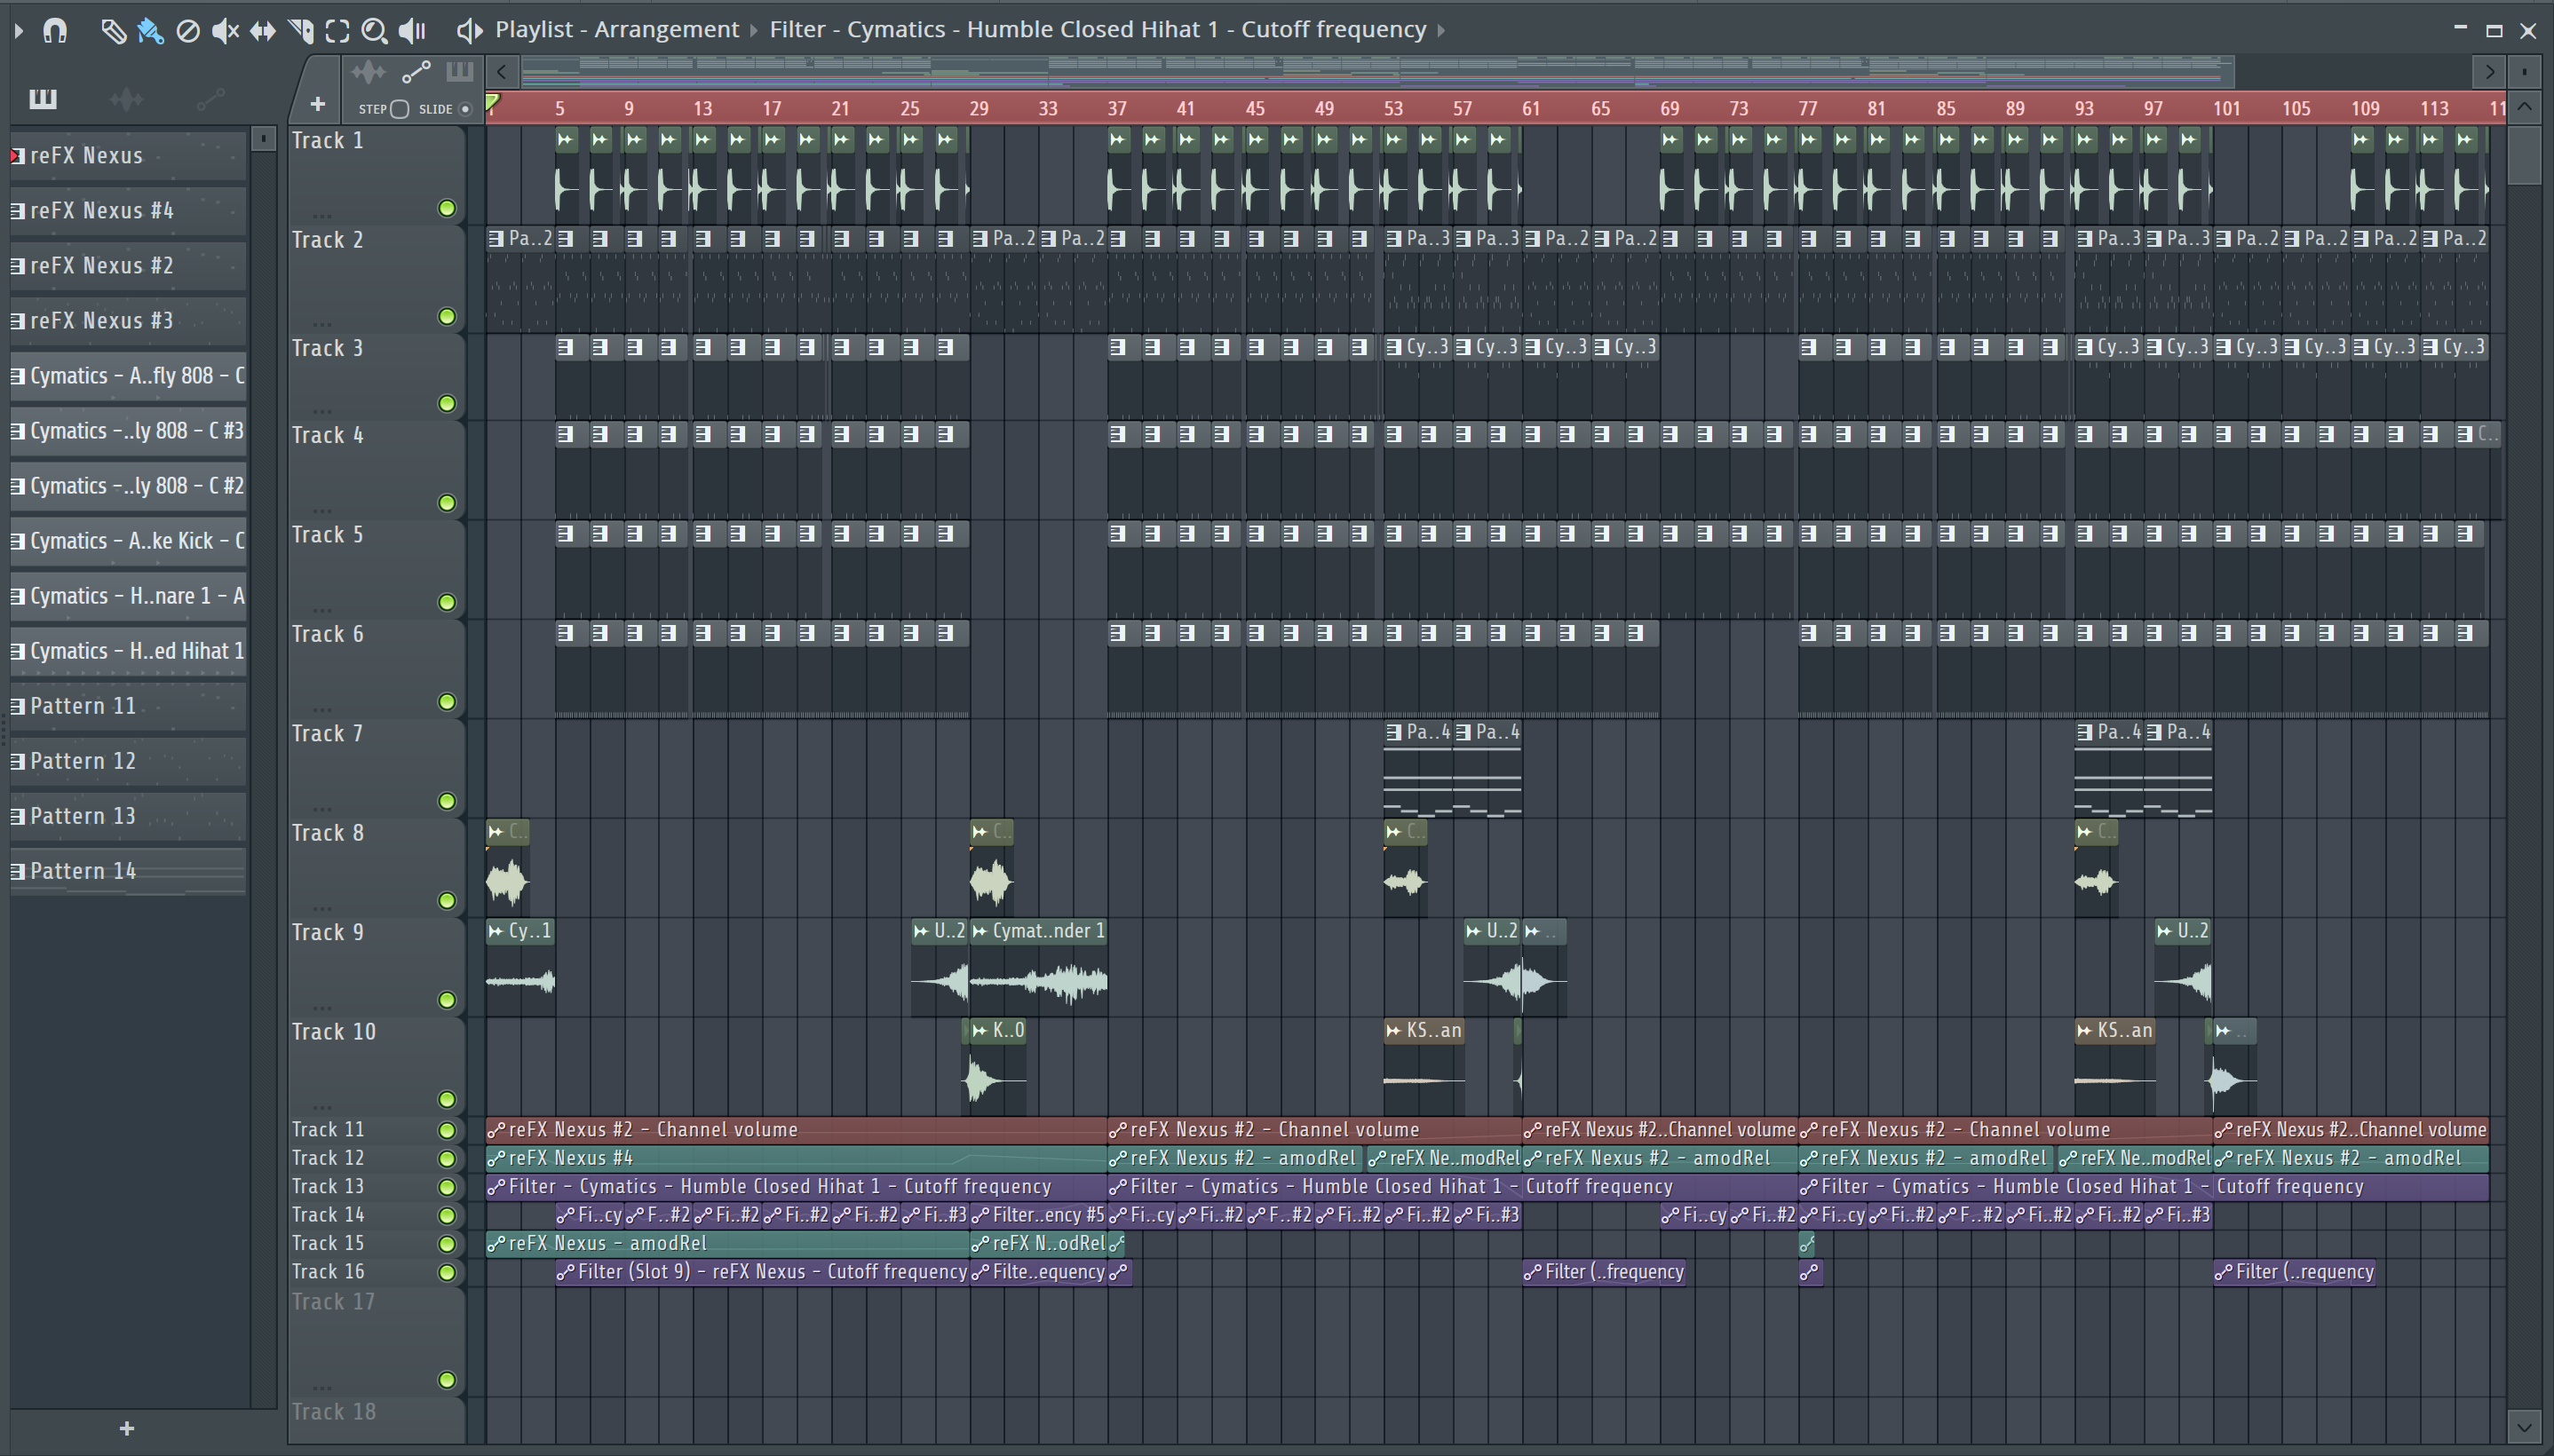Select the Mute tool
Viewport: 2554px width, 1456px height.
tap(225, 31)
